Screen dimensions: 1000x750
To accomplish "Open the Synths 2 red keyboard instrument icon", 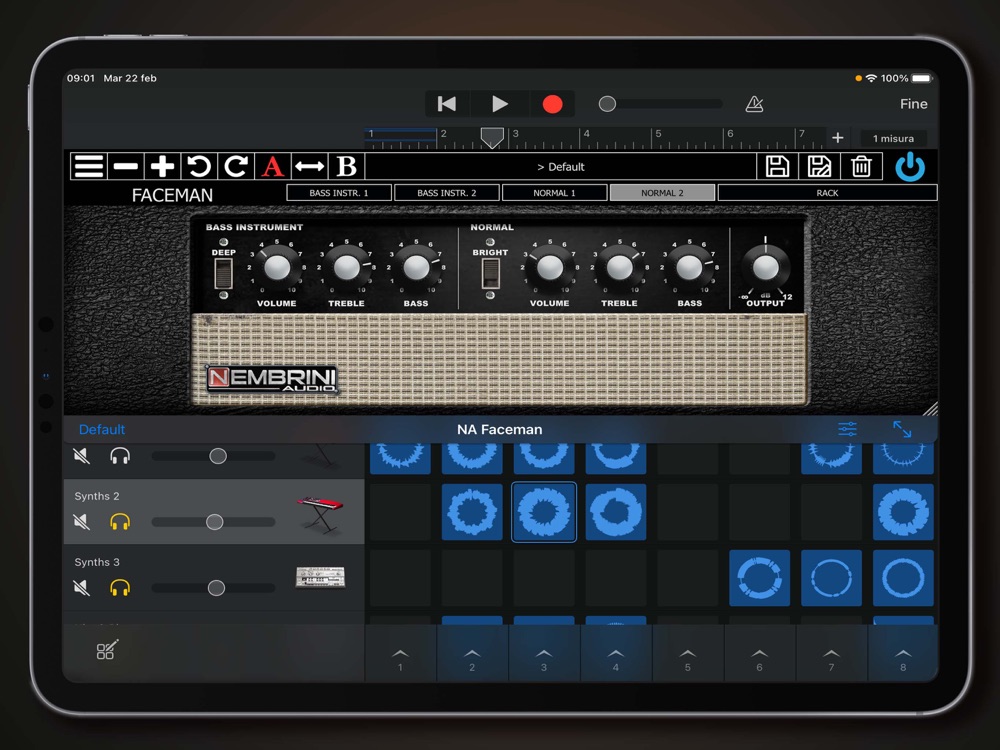I will click(x=320, y=514).
